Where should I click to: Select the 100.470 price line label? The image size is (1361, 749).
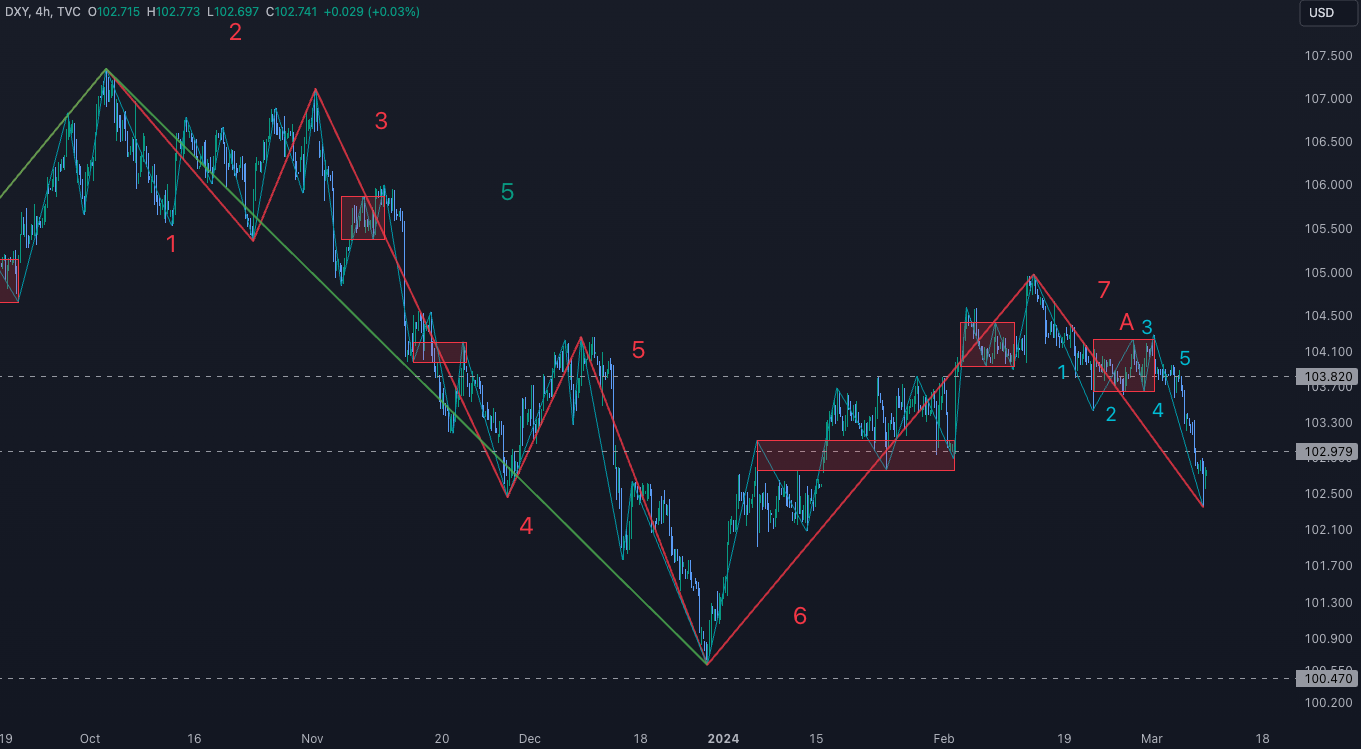pyautogui.click(x=1327, y=679)
